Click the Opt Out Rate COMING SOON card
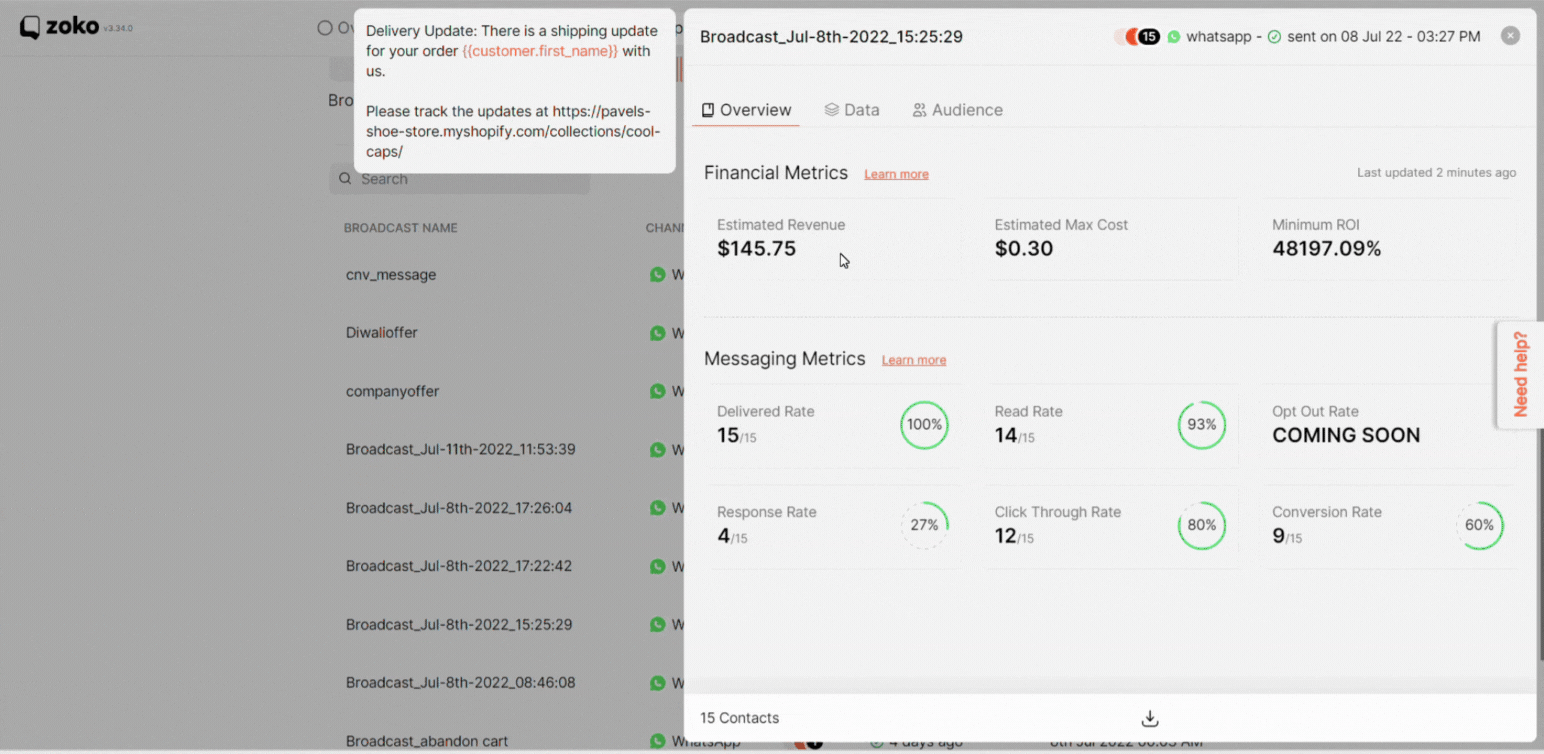Viewport: 1544px width, 754px height. click(1388, 425)
